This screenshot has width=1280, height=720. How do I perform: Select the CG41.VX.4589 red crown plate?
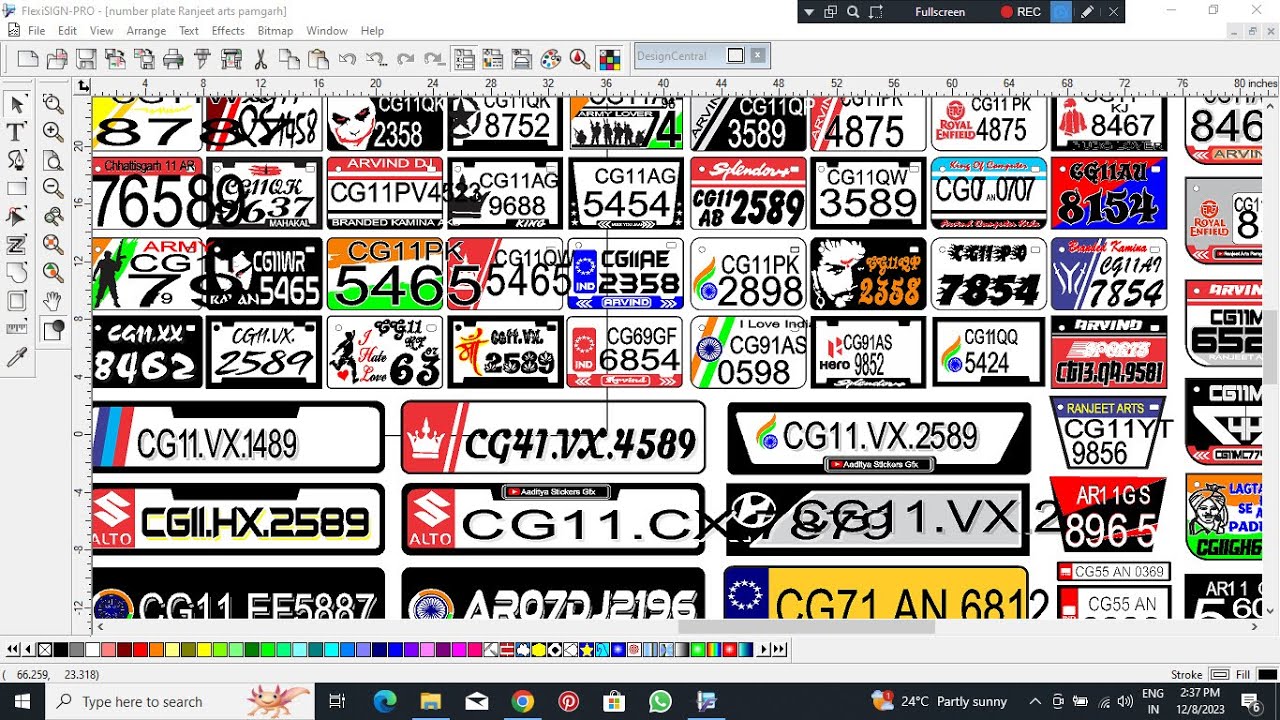[x=553, y=437]
